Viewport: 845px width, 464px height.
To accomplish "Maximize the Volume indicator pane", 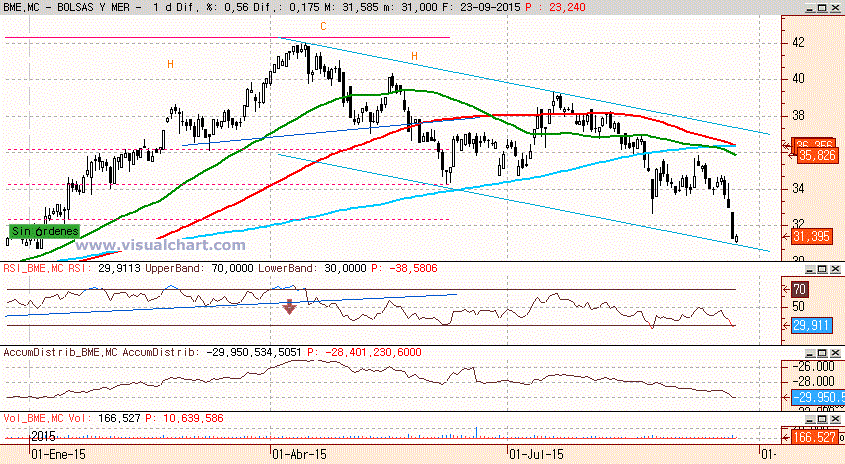I will (x=822, y=419).
